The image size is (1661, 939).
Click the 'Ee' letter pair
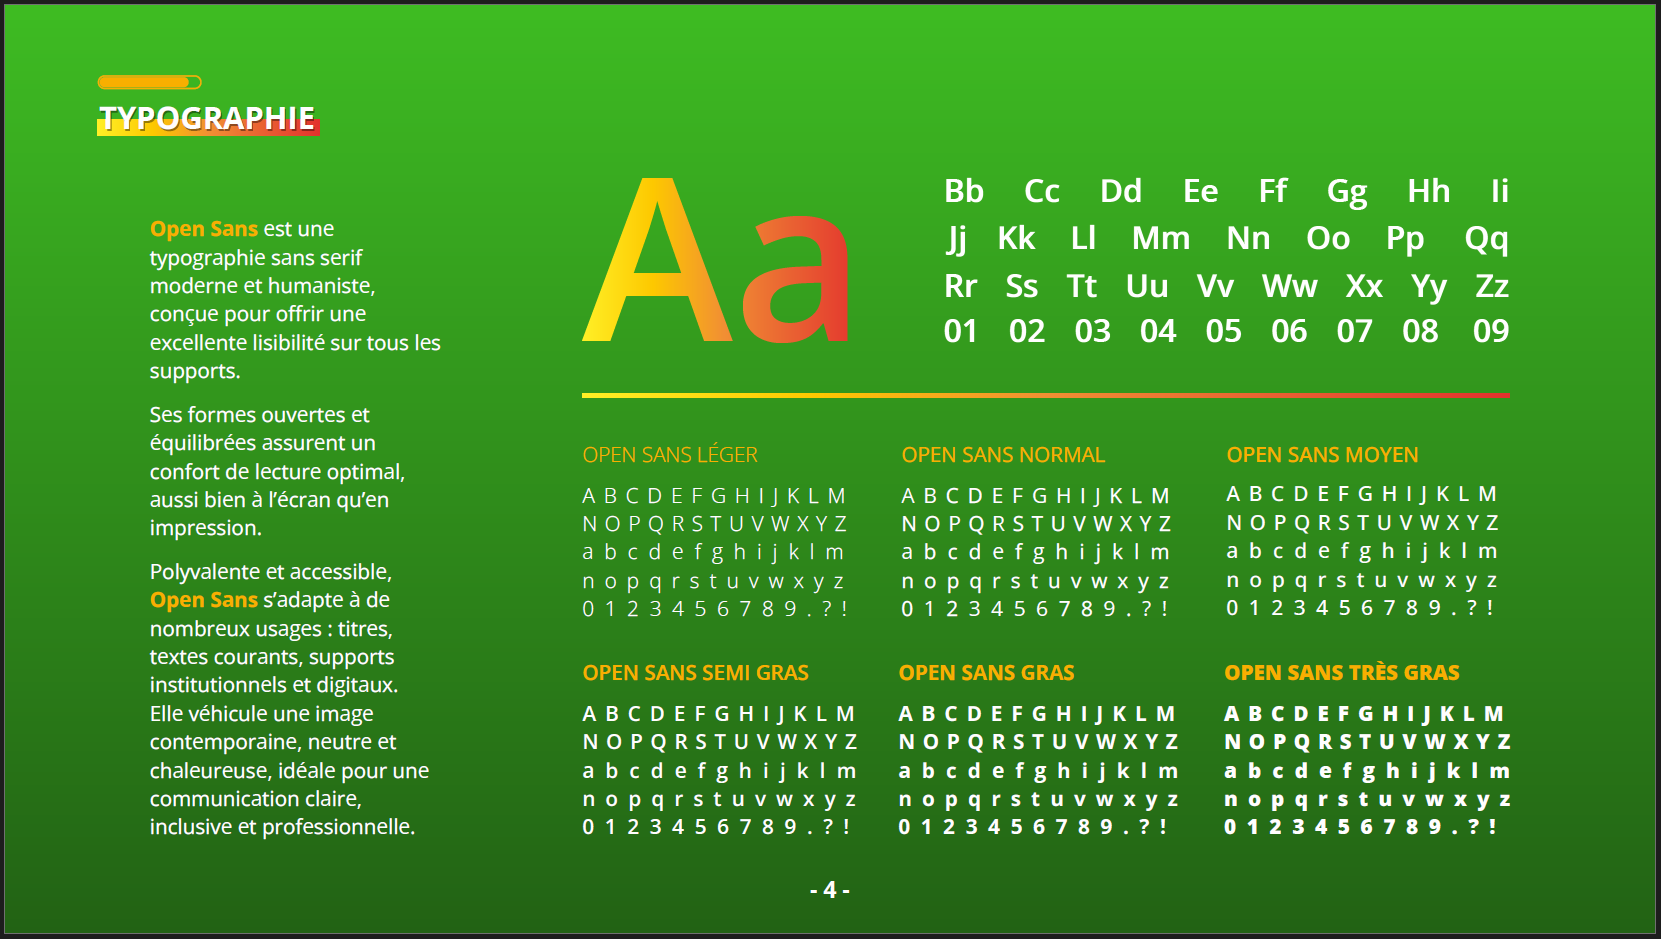coord(1201,191)
